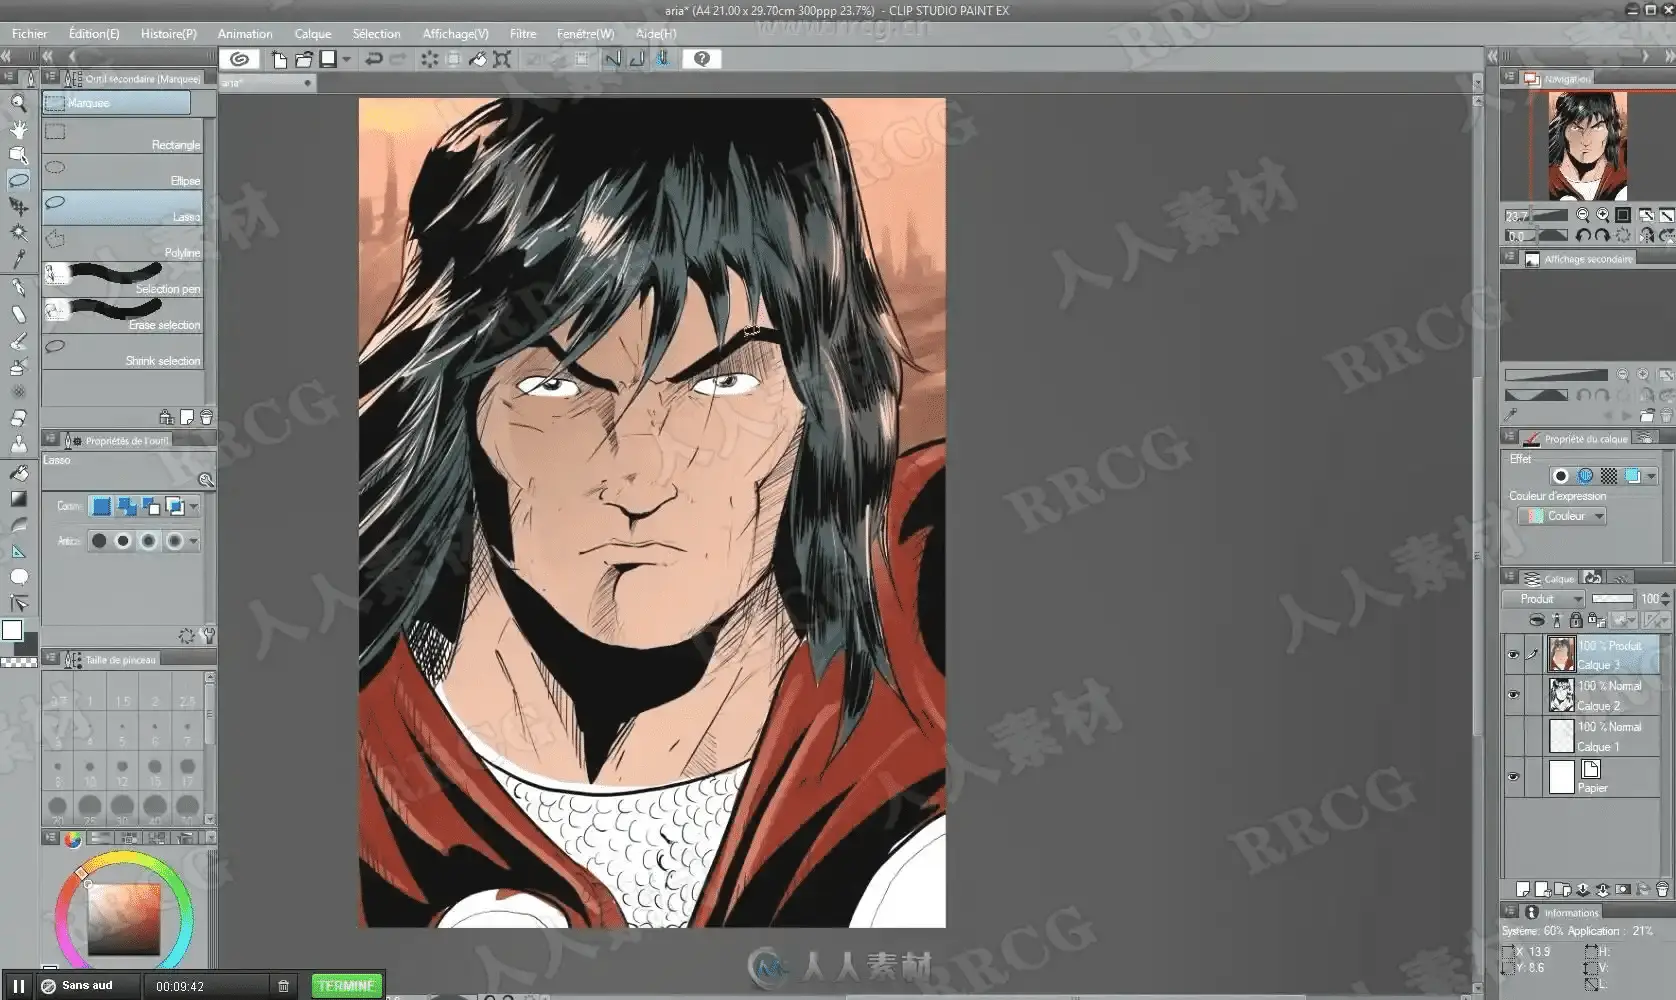The image size is (1676, 1000).
Task: Open the Calque panel menu button
Action: 1510,578
